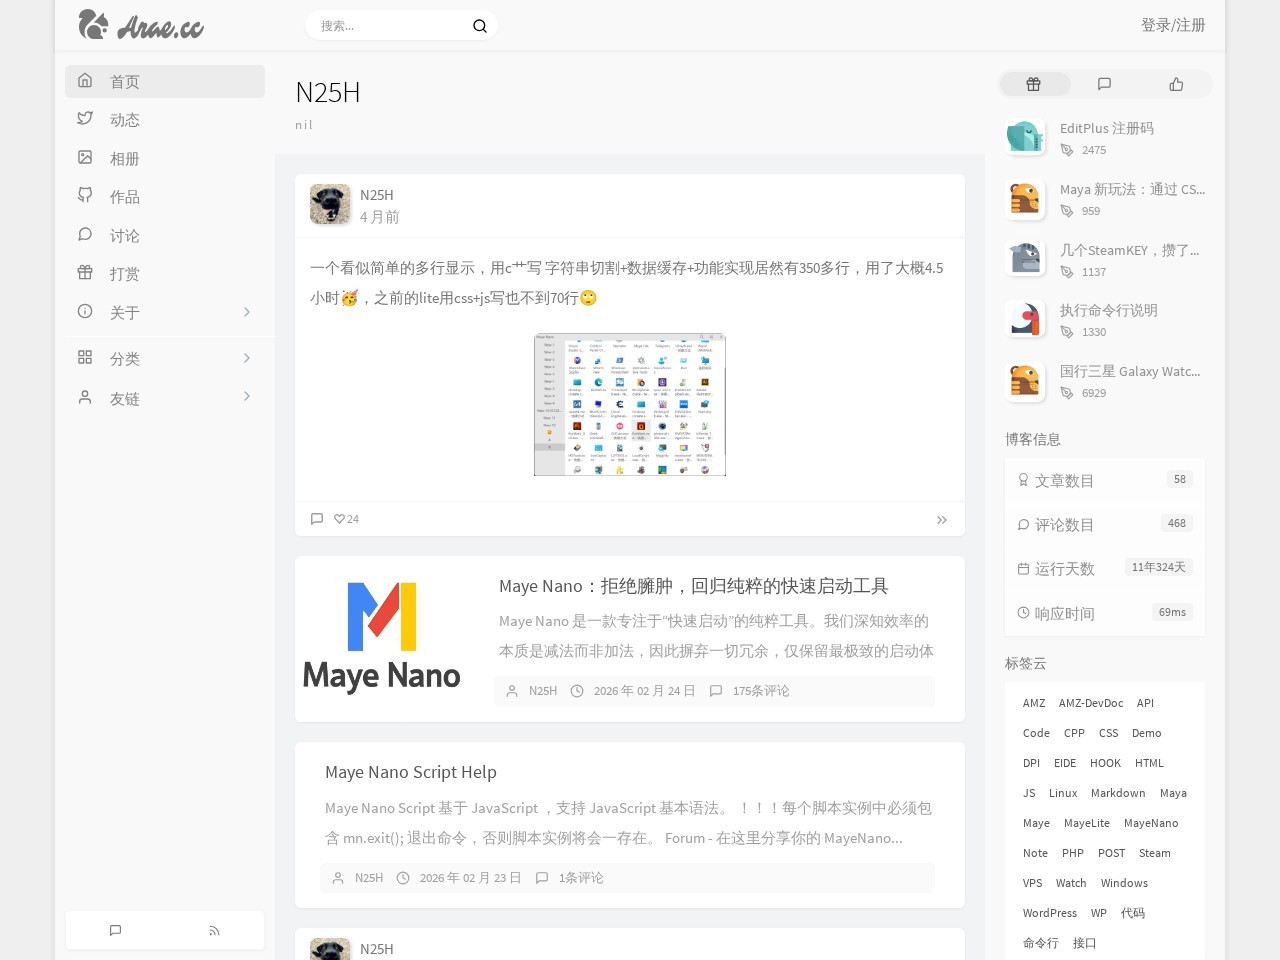Switch to the thumbs-up tab in the sidebar
The image size is (1280, 960).
point(1176,84)
